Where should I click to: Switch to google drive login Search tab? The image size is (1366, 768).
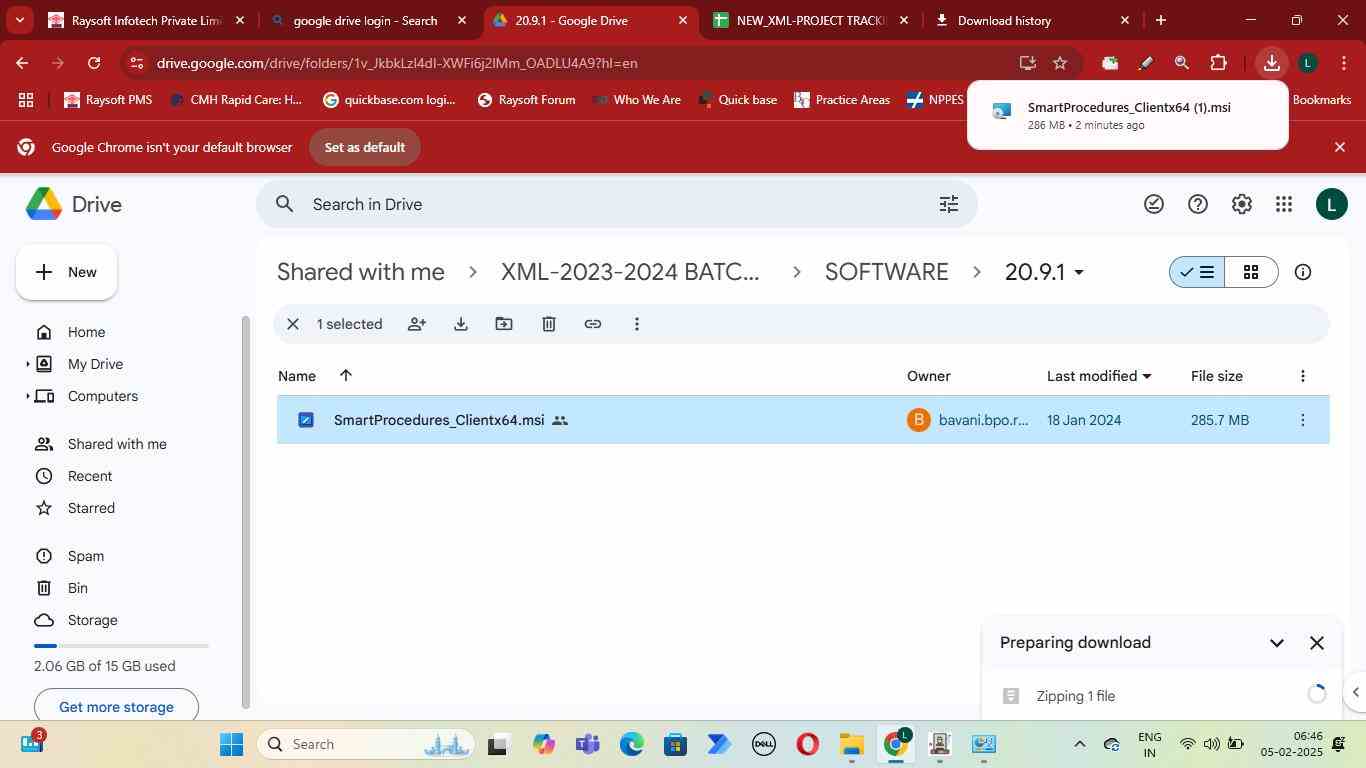coord(369,20)
